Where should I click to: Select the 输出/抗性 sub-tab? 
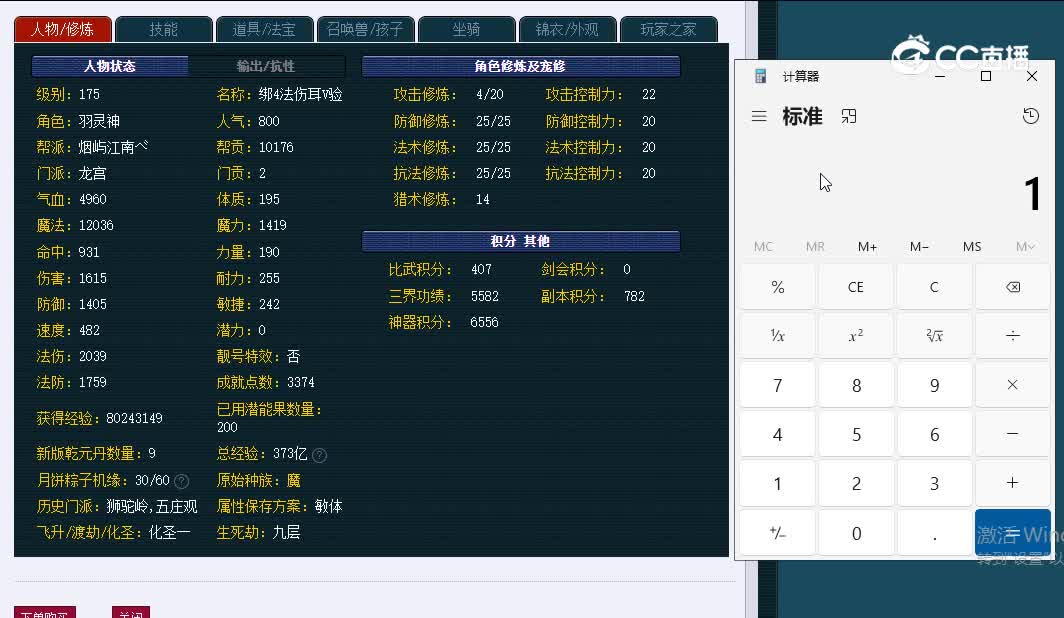point(266,66)
